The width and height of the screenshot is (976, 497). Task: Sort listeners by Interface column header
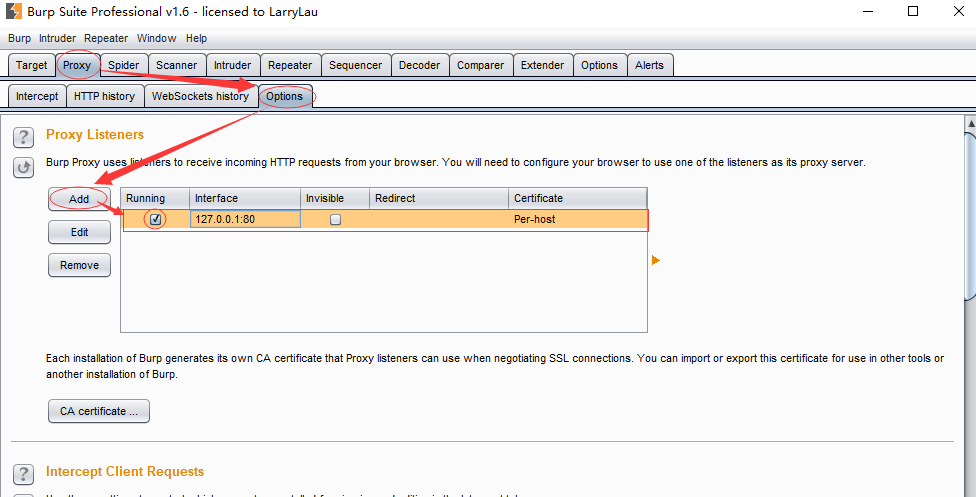click(x=245, y=198)
